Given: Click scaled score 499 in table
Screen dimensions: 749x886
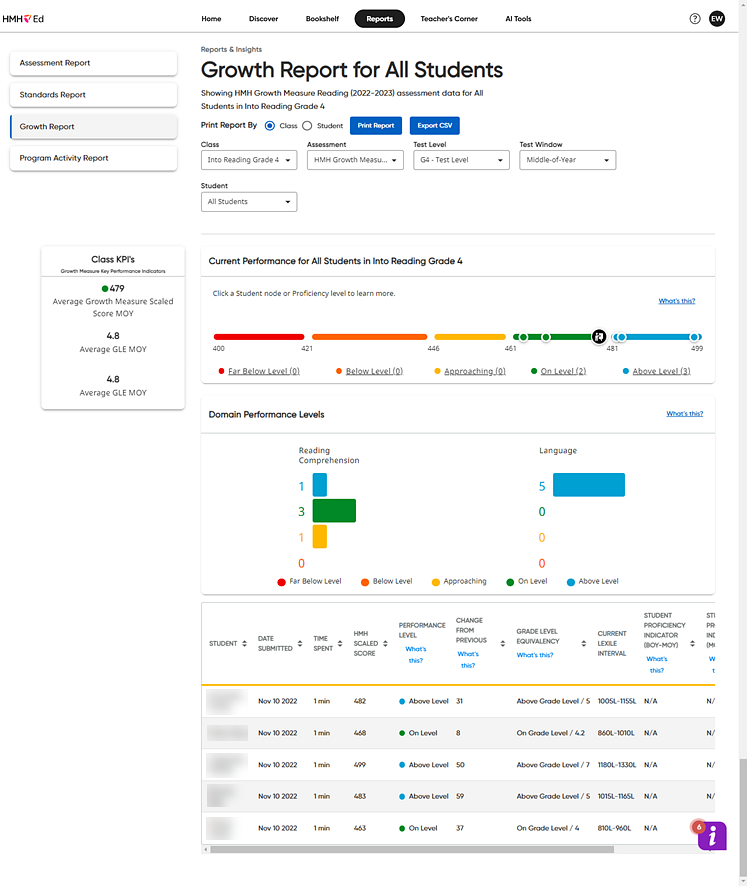Looking at the screenshot, I should point(360,765).
